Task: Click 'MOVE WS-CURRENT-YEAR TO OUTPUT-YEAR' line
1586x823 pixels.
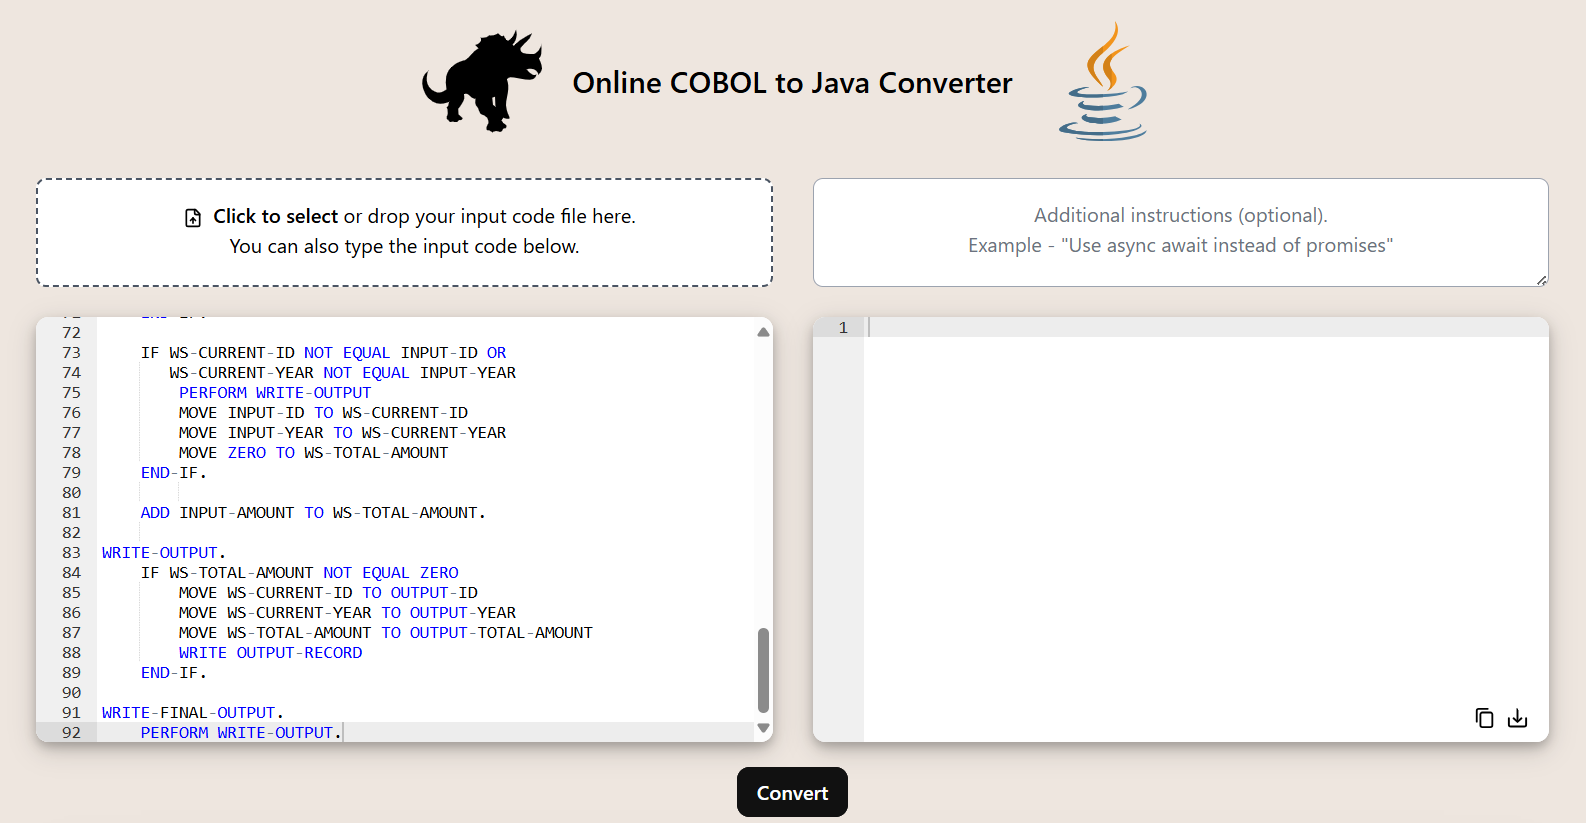Action: click(x=347, y=613)
